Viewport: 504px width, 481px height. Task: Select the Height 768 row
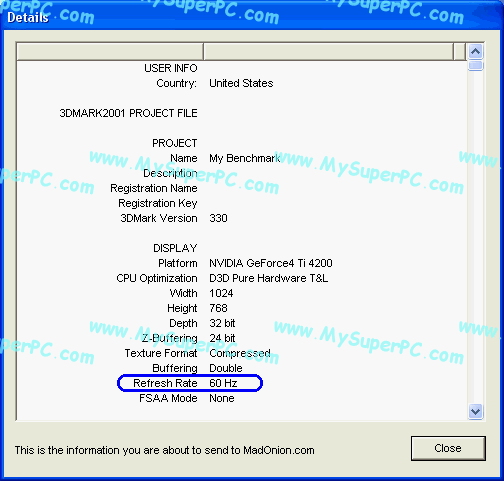click(x=242, y=308)
